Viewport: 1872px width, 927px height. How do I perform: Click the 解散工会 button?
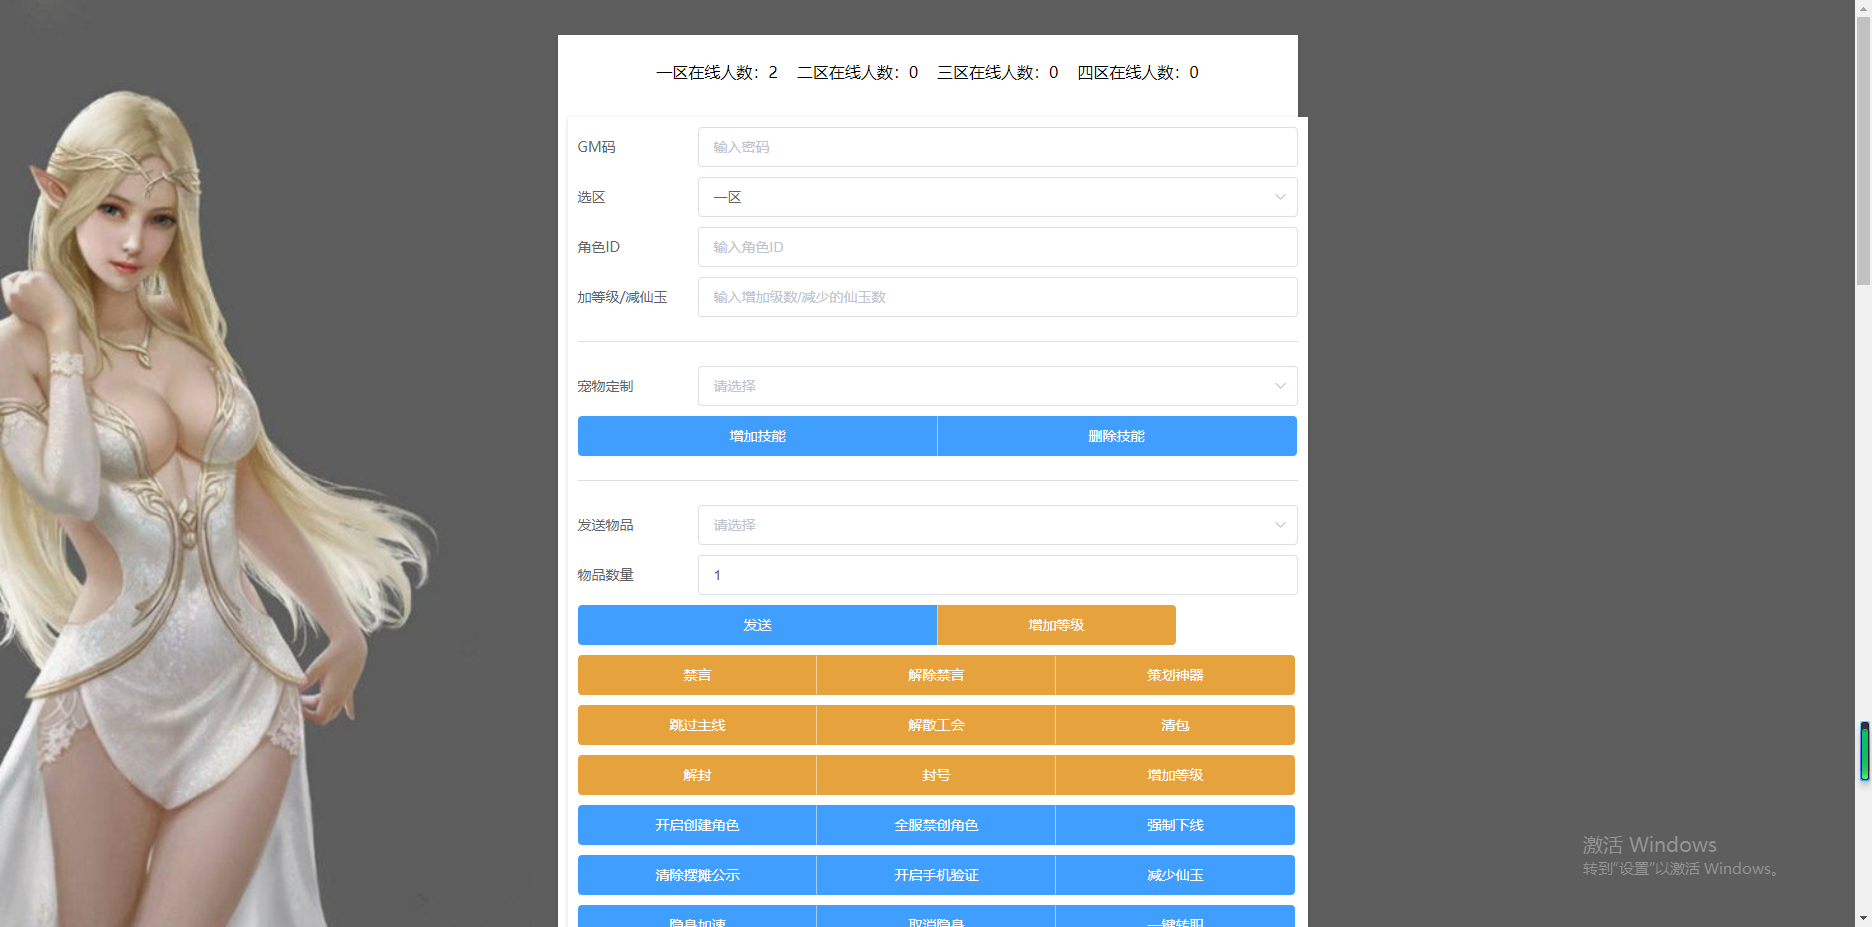click(936, 725)
